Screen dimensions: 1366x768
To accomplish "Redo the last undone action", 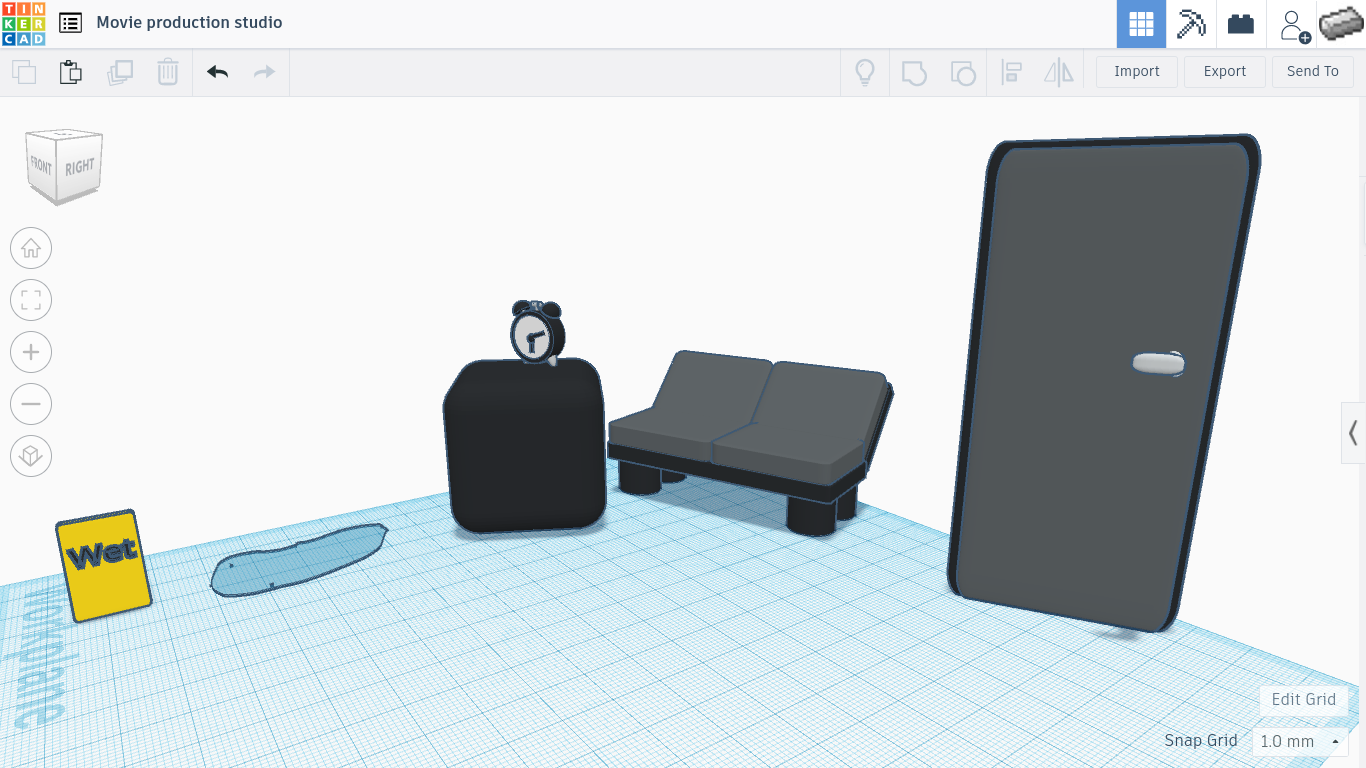I will point(264,72).
